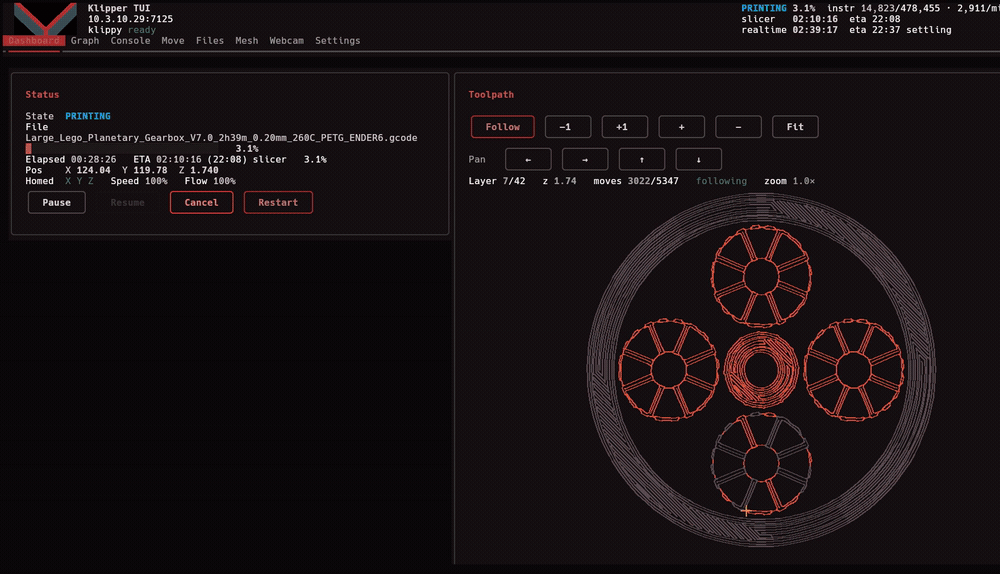Click the bottom planet gear in toolpath preview
The width and height of the screenshot is (1000, 574).
pyautogui.click(x=761, y=463)
